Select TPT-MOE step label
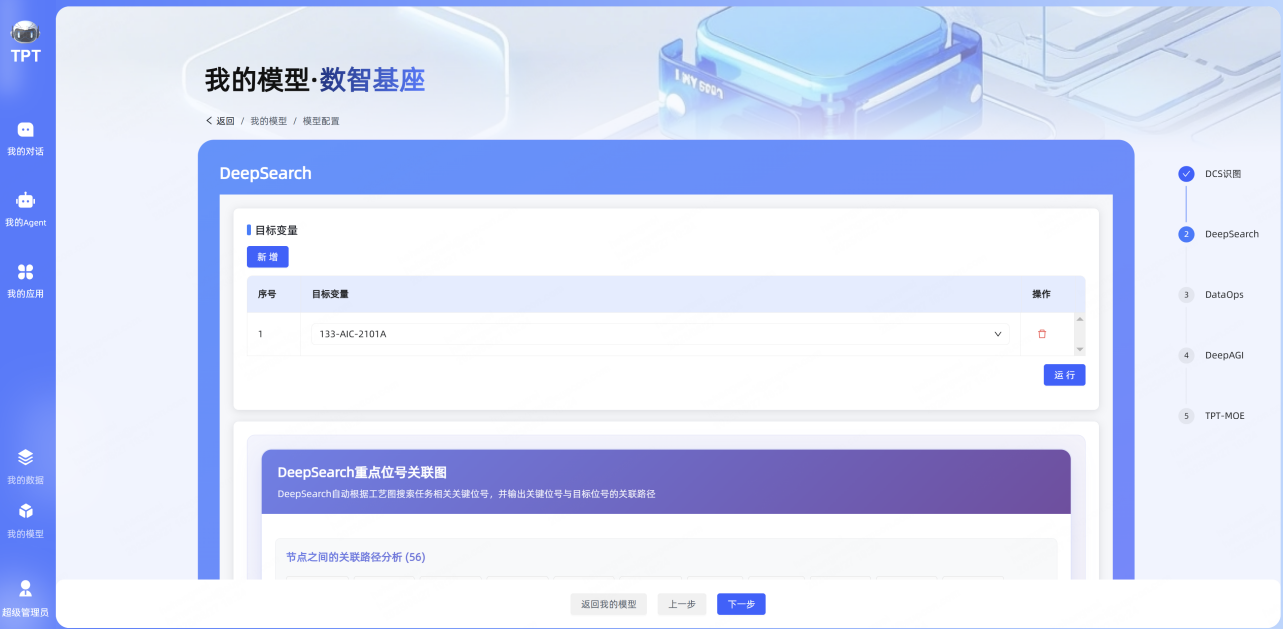The width and height of the screenshot is (1283, 629). (1225, 416)
